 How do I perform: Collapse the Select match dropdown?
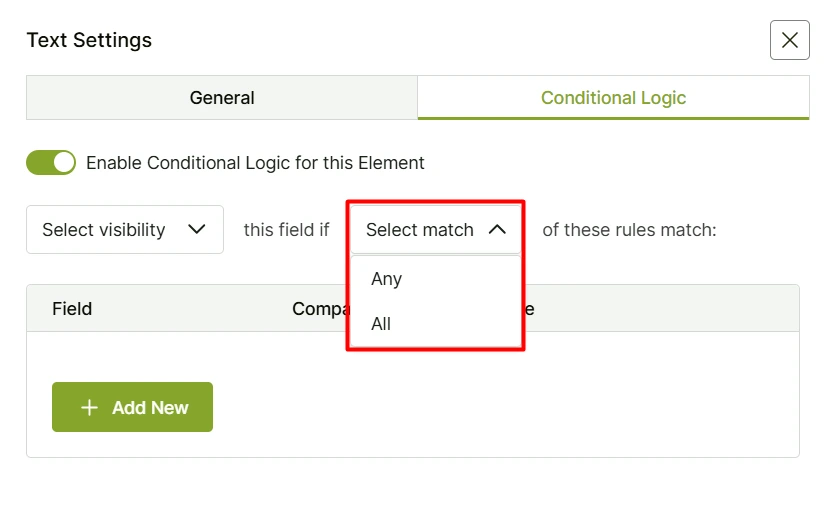pyautogui.click(x=420, y=230)
